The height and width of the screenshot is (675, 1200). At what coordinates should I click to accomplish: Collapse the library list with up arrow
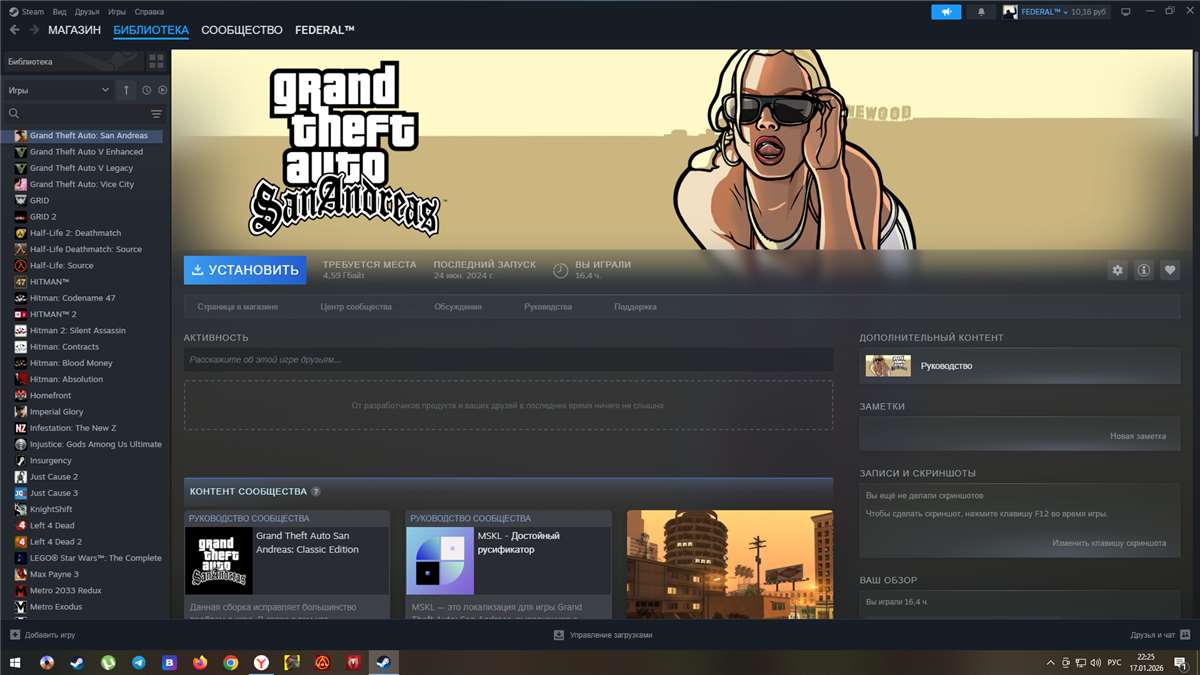tap(126, 90)
